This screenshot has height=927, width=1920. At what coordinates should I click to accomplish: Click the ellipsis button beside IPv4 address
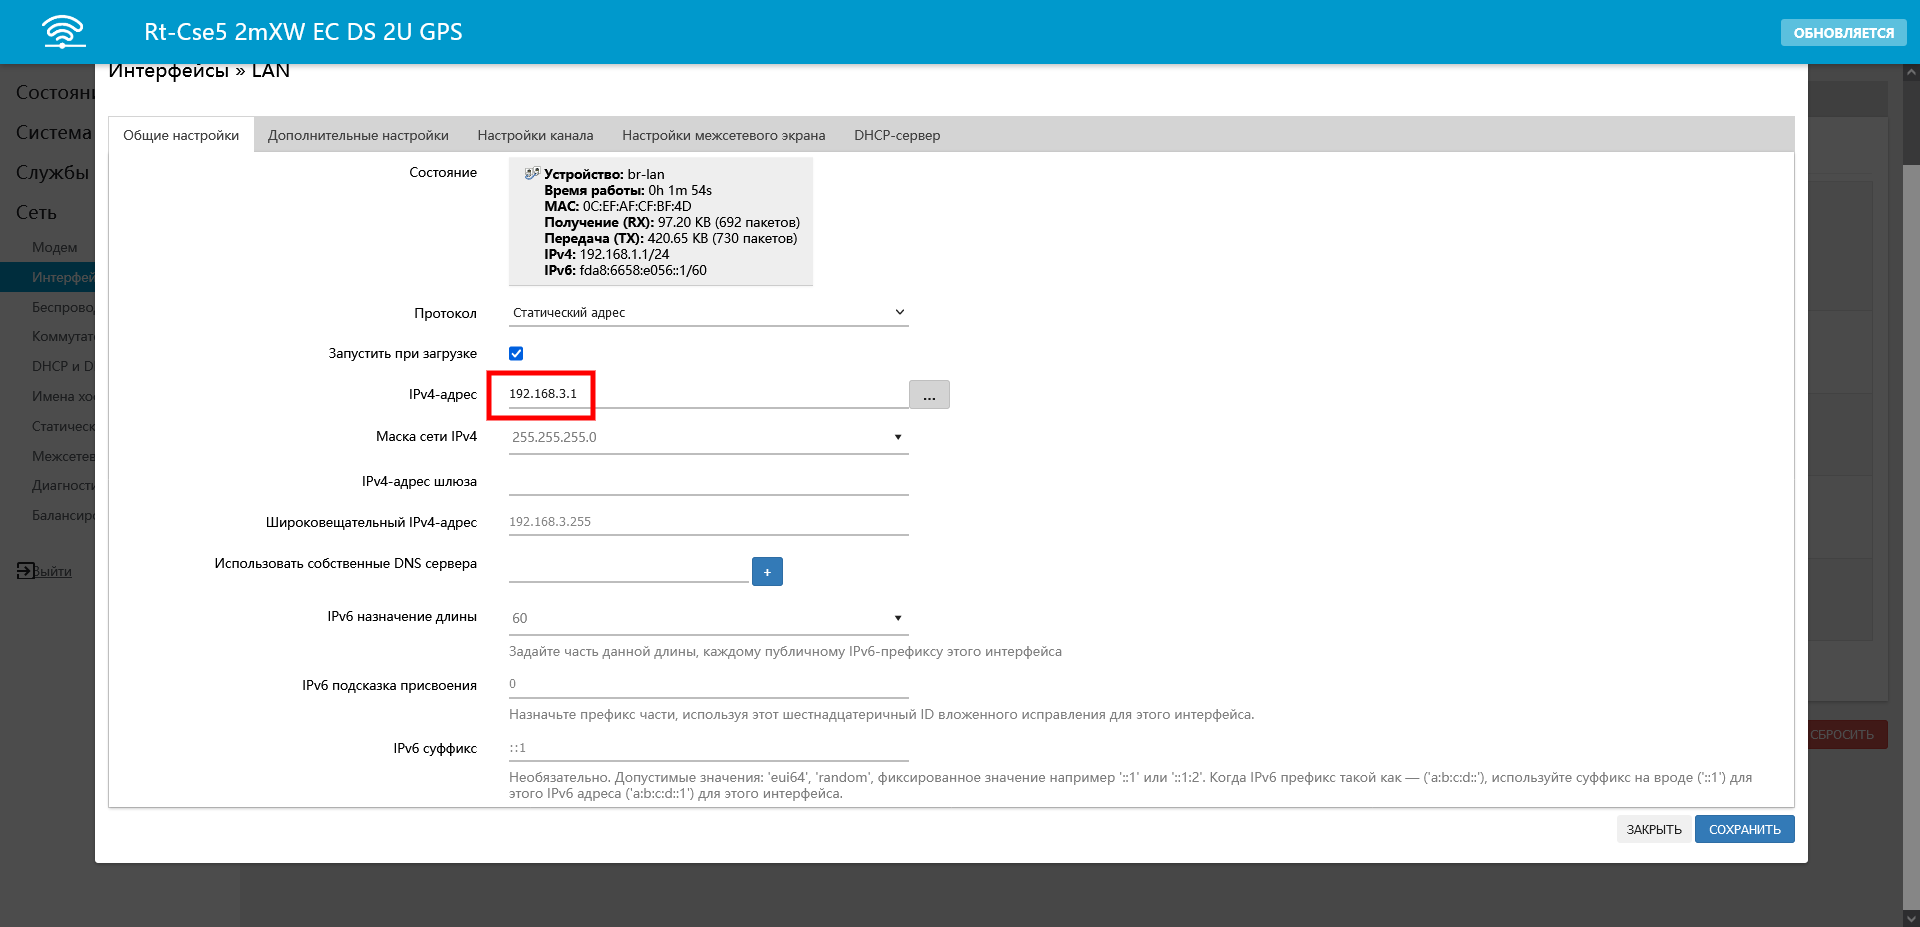(x=929, y=395)
